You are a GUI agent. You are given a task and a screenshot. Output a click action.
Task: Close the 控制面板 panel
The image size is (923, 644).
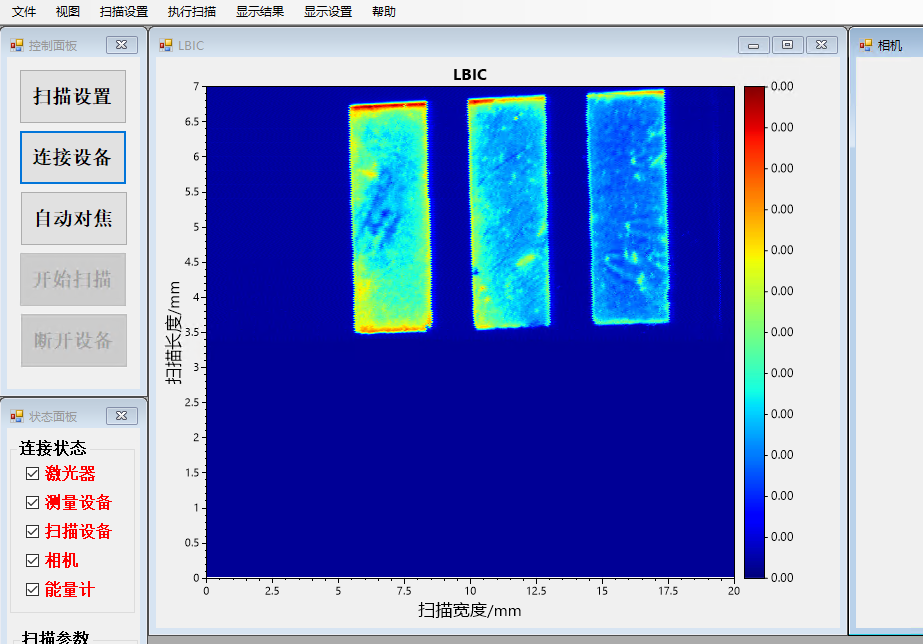(122, 45)
